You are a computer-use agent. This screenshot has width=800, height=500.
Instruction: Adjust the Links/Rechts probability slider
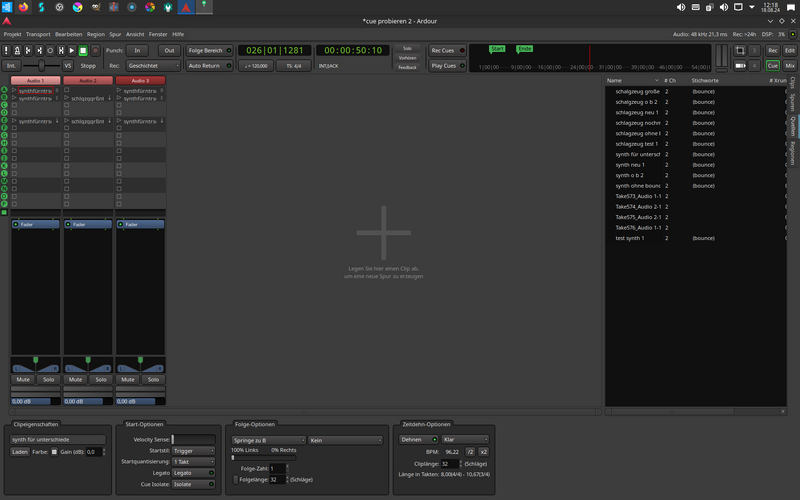click(x=263, y=458)
